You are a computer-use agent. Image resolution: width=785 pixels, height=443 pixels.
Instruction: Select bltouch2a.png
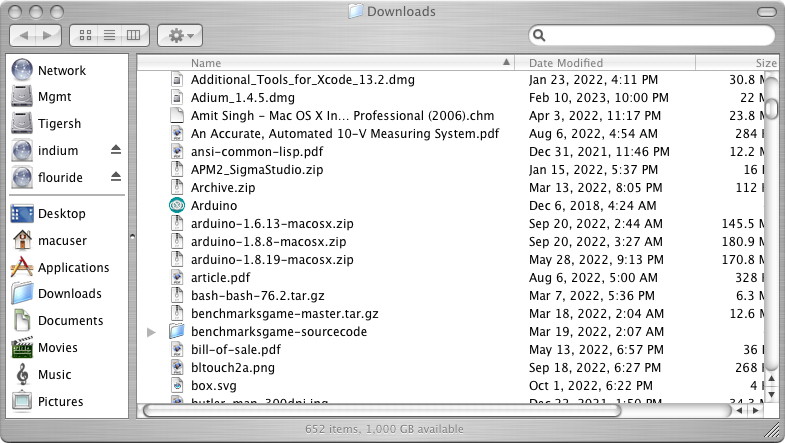(x=233, y=368)
